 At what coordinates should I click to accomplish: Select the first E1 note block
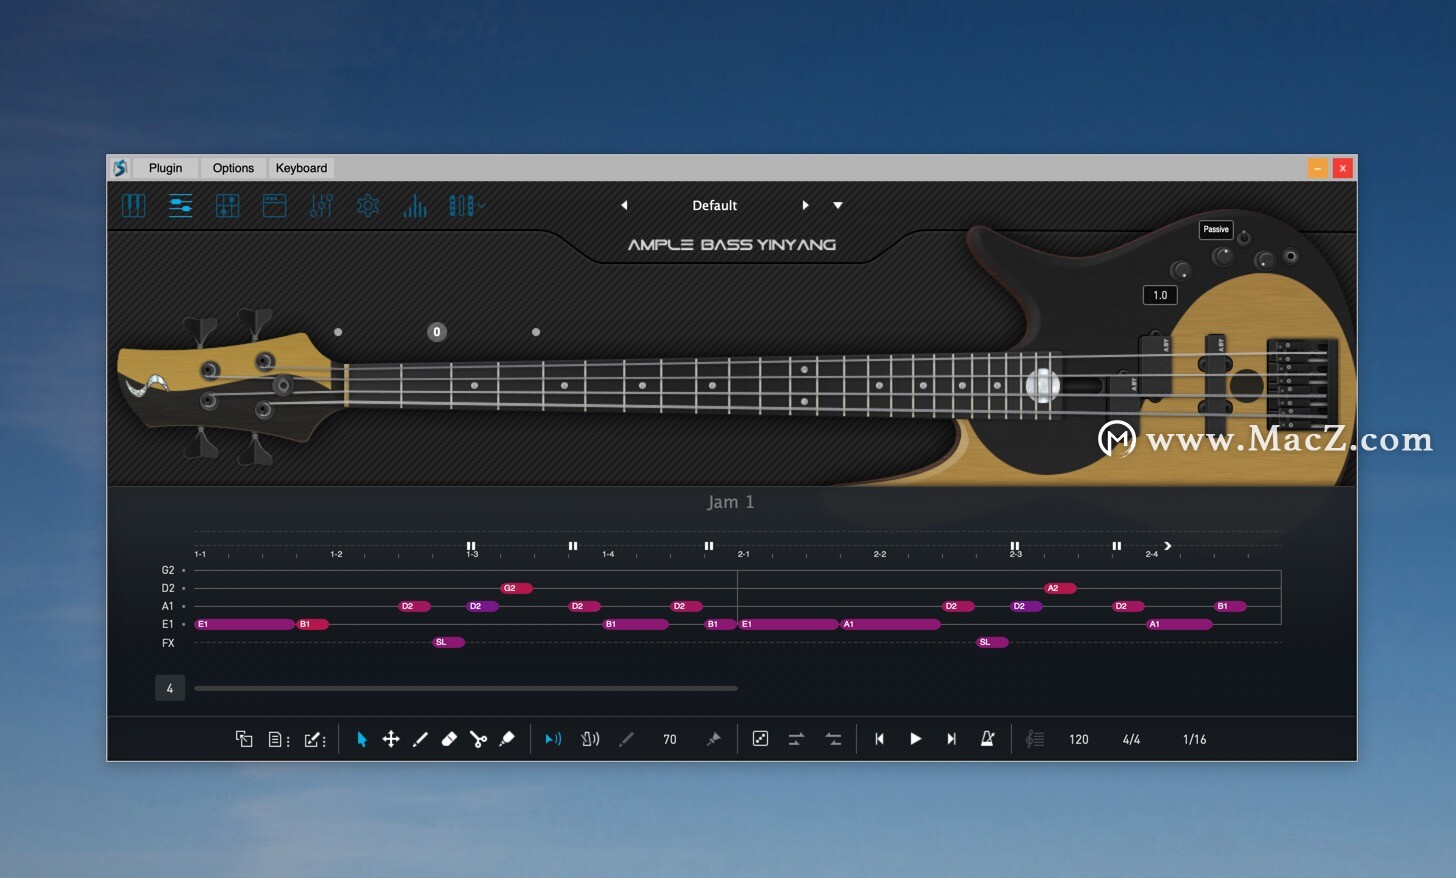coord(245,624)
